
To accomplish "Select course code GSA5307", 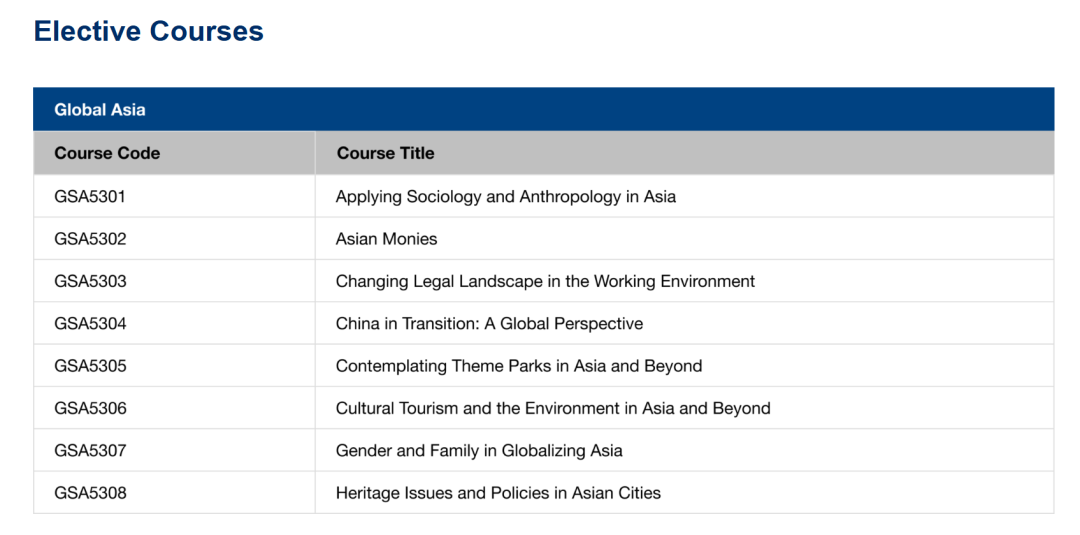I will 90,451.
